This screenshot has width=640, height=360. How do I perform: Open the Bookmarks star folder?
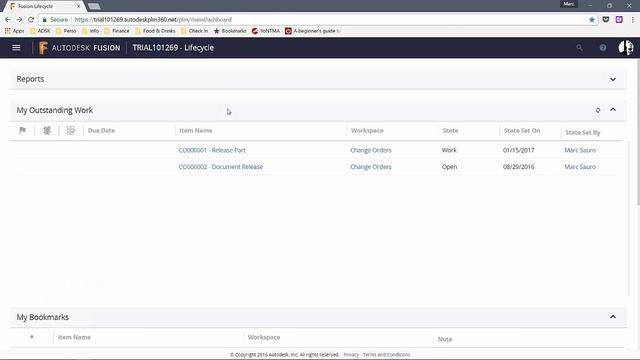tap(230, 31)
